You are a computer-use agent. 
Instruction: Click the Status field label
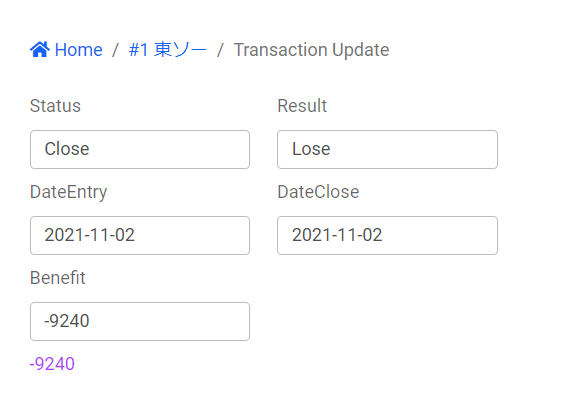pos(55,106)
